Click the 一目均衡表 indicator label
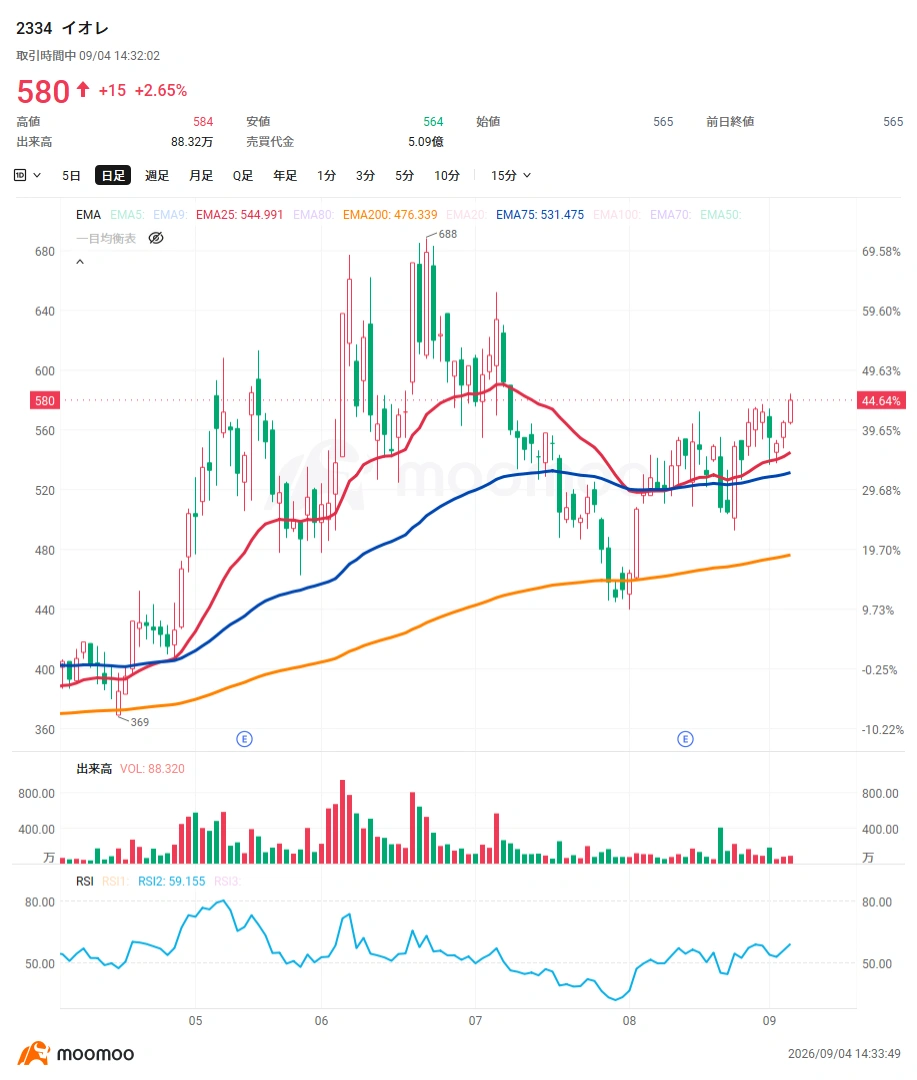 coord(106,238)
